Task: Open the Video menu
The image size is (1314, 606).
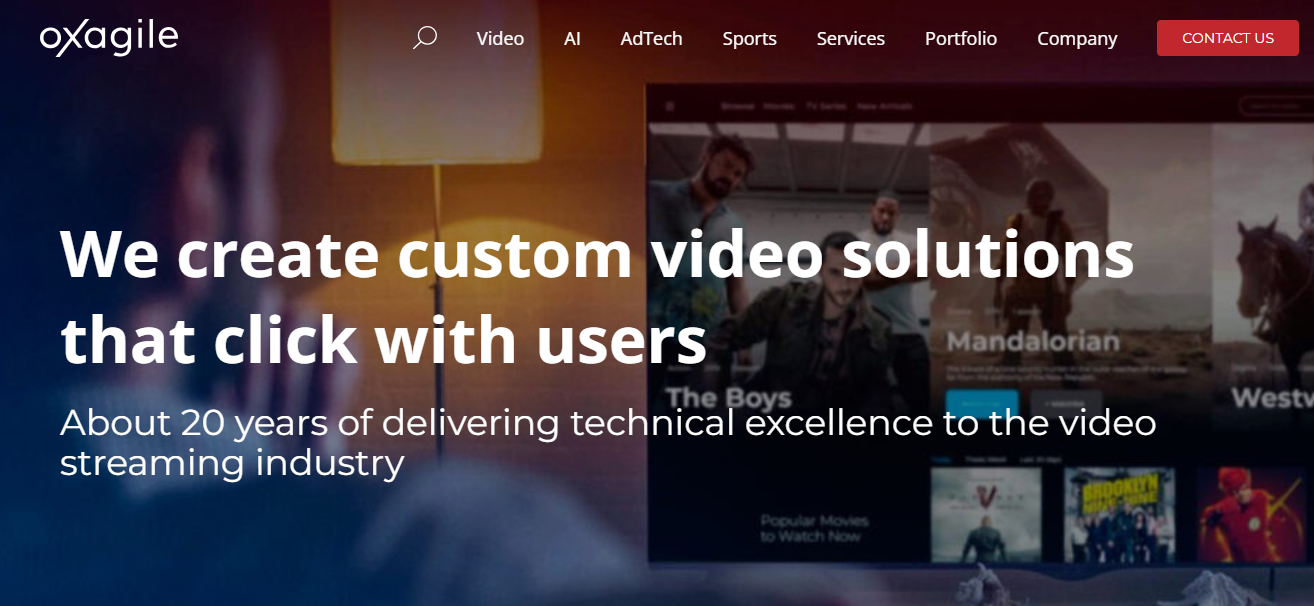Action: [x=499, y=38]
